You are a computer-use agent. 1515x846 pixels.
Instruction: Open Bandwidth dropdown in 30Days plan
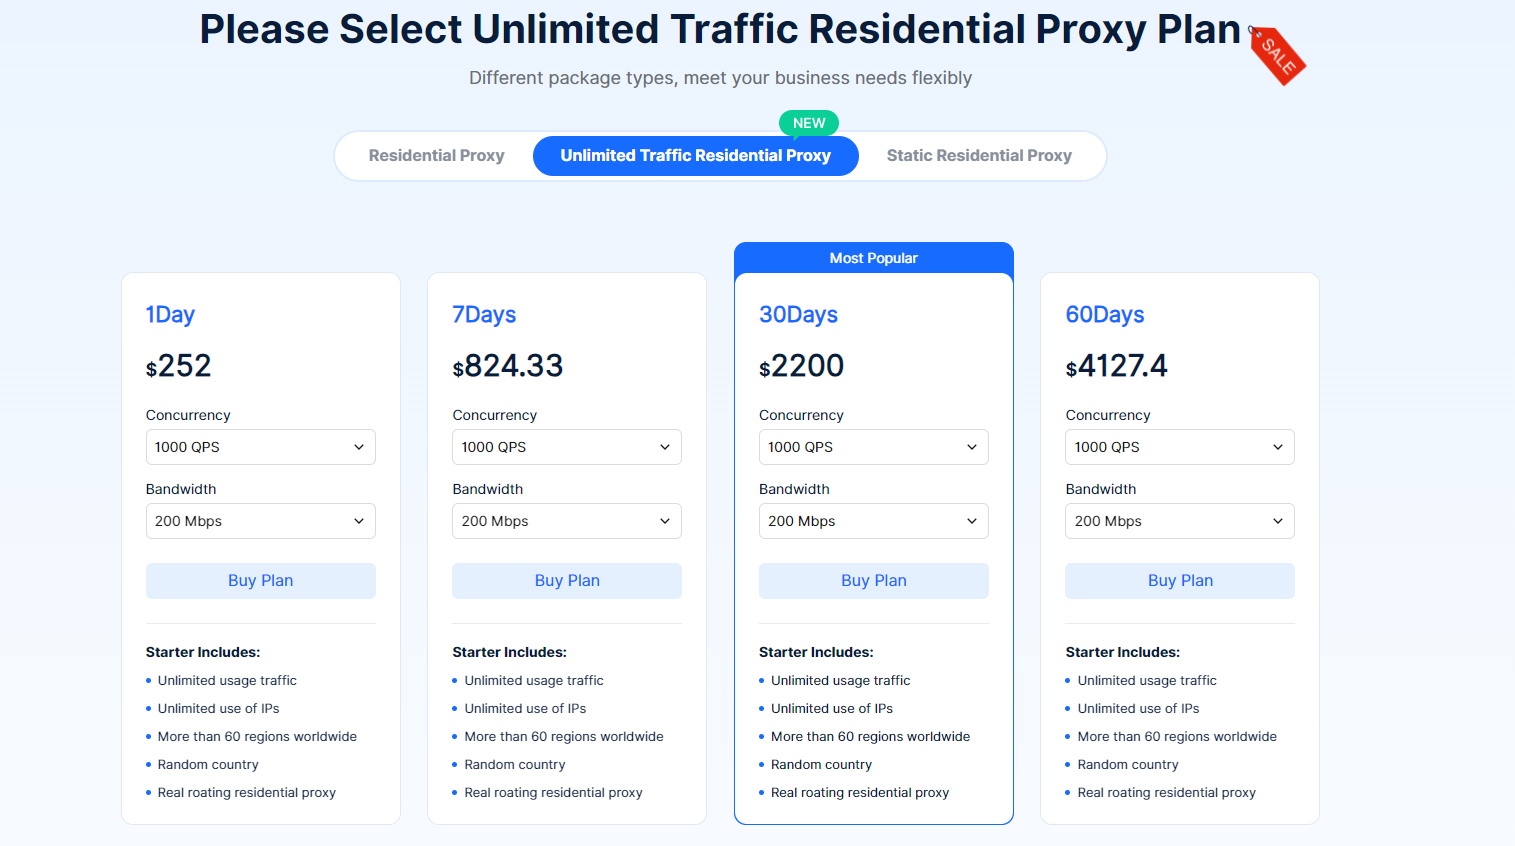point(874,521)
